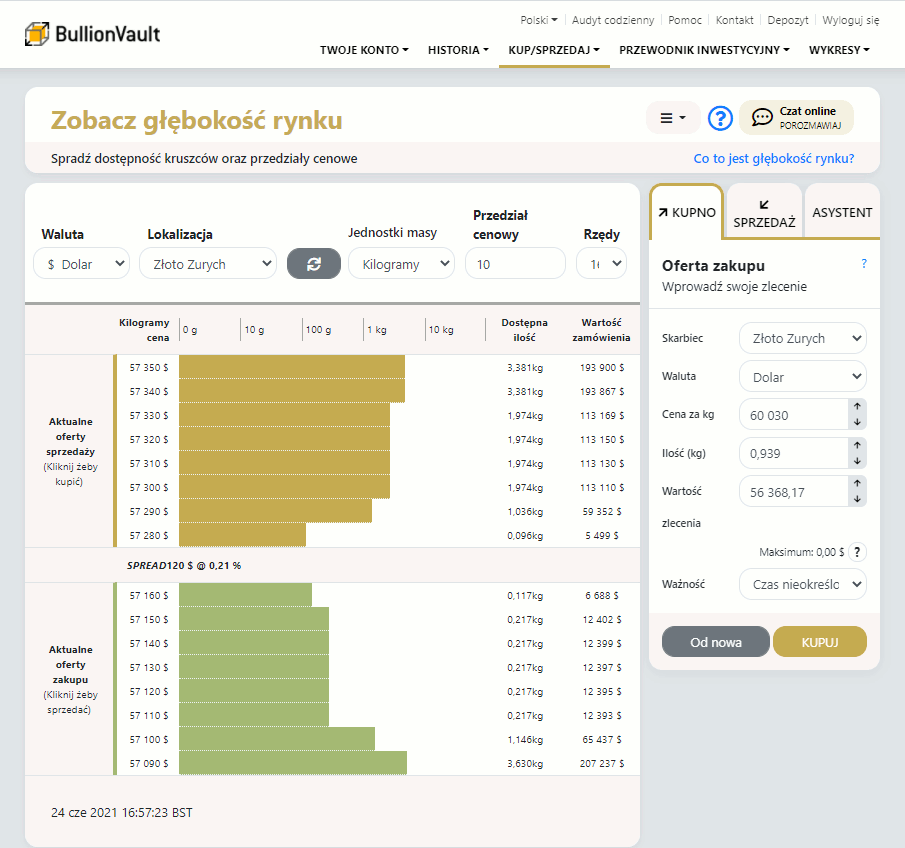This screenshot has width=905, height=848.
Task: Open the hamburger list menu button
Action: 672,118
